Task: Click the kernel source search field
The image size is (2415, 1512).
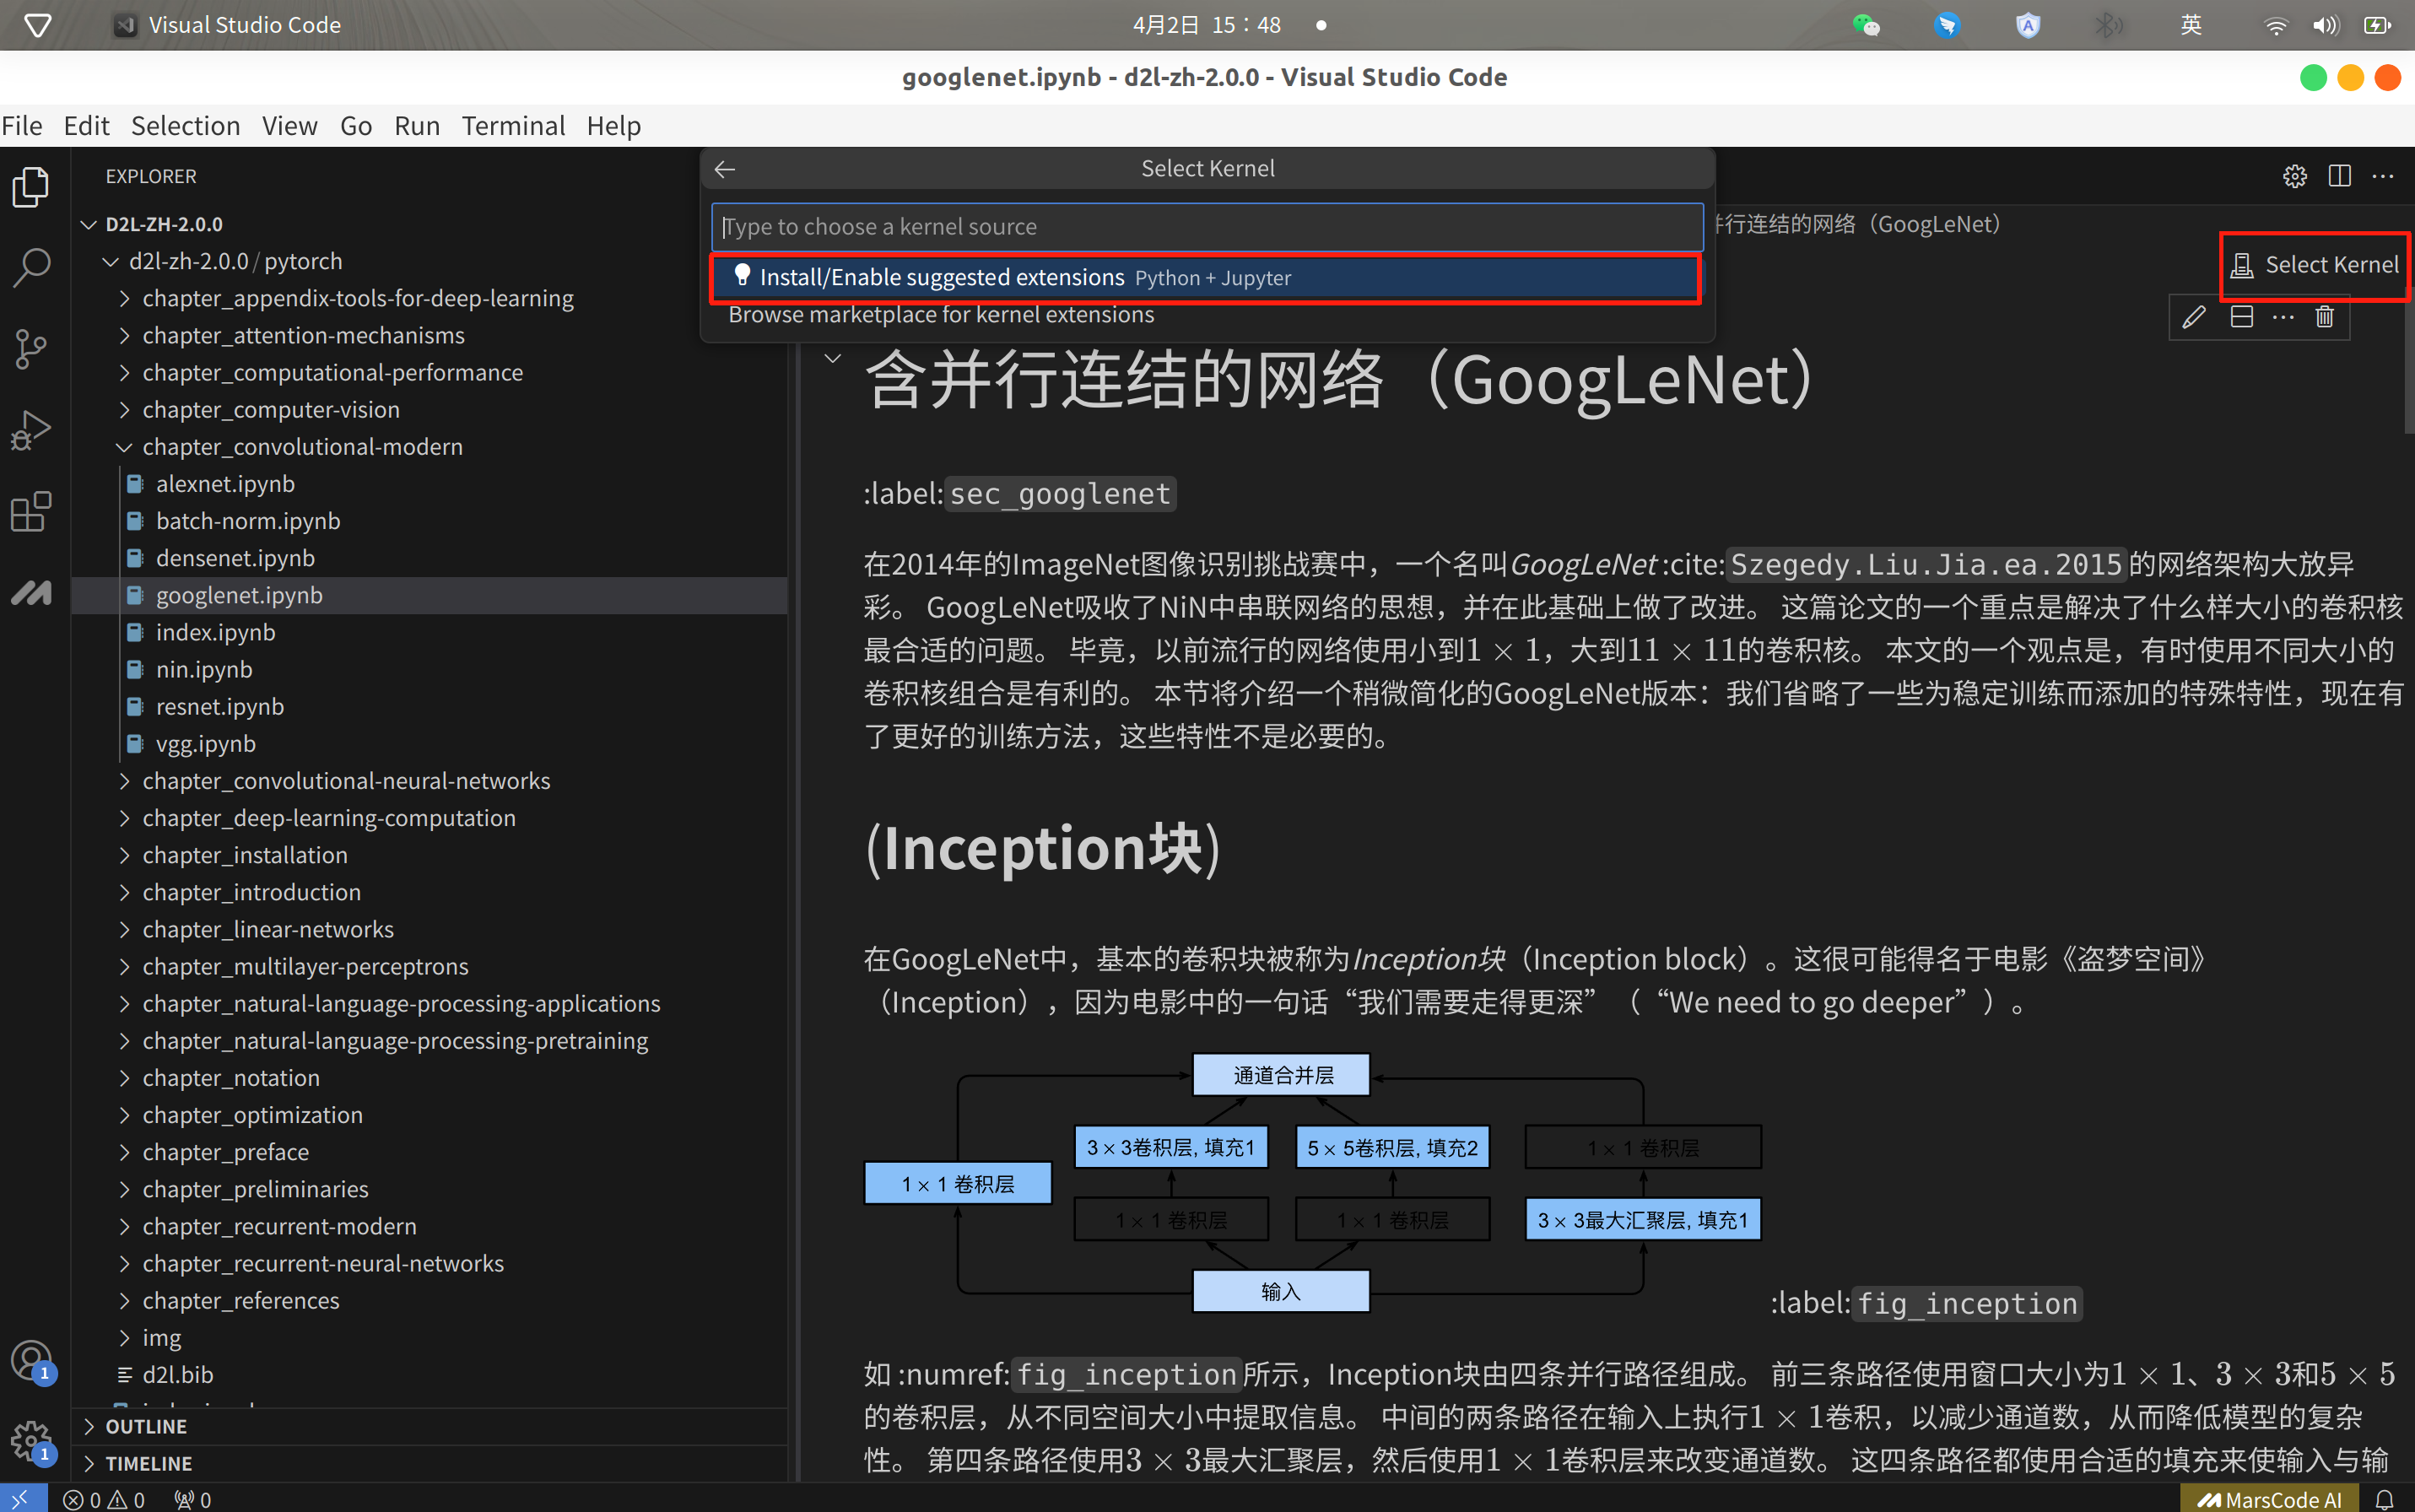Action: (1206, 227)
